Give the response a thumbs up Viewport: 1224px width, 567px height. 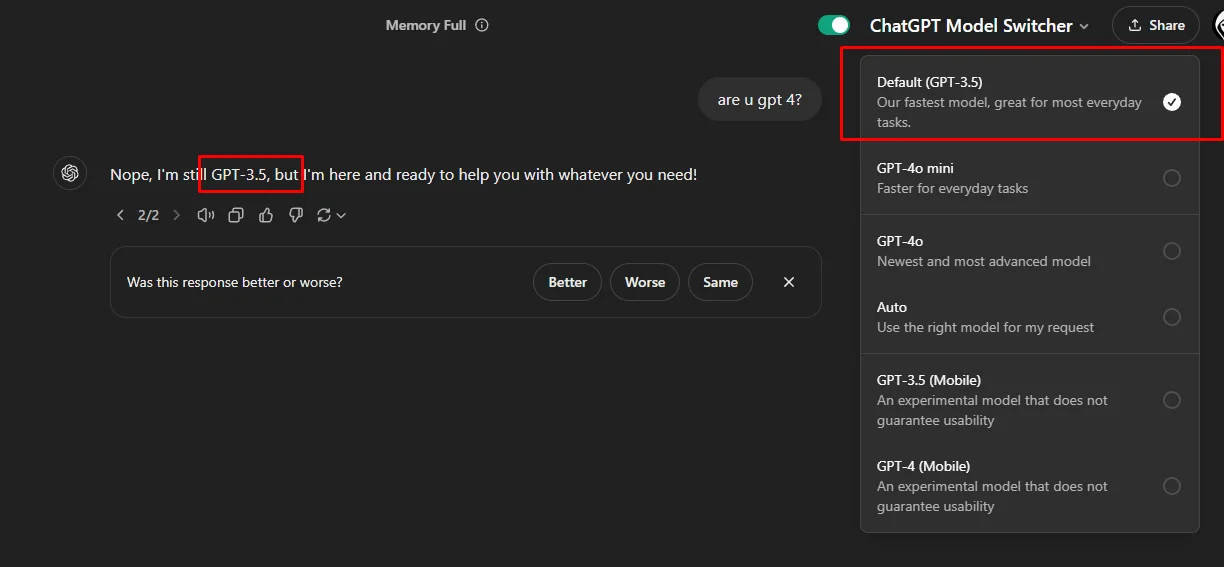point(266,215)
